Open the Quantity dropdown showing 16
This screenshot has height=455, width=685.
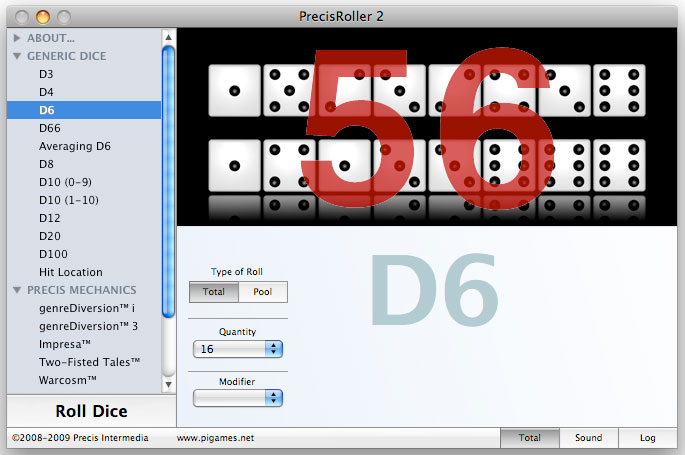click(x=238, y=349)
